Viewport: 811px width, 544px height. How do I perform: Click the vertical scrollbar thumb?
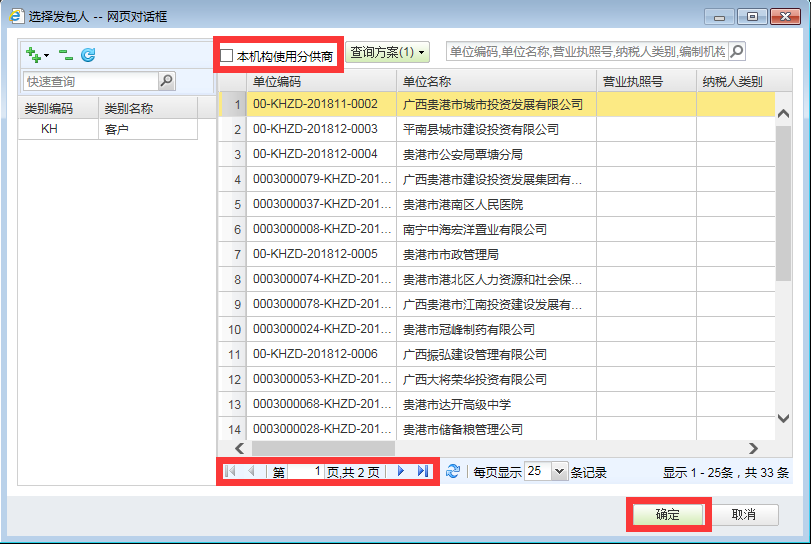[784, 203]
